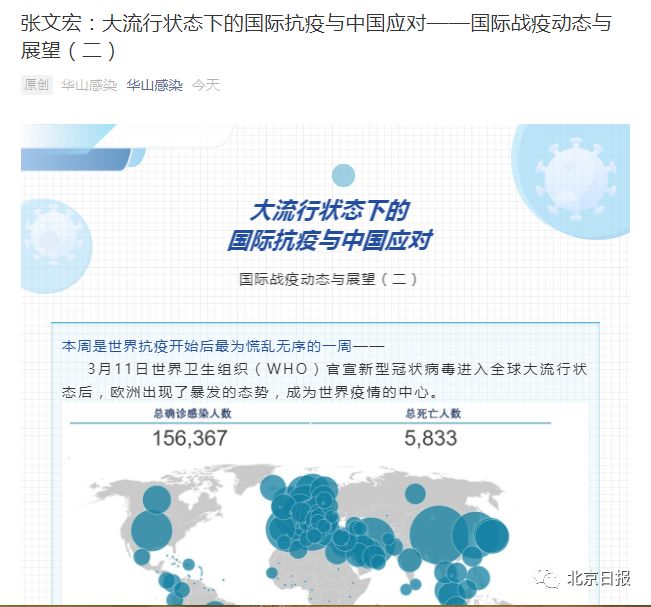The image size is (651, 607).
Task: Click the subtitle 国际战疫动态与展望（二）
Action: tap(328, 279)
